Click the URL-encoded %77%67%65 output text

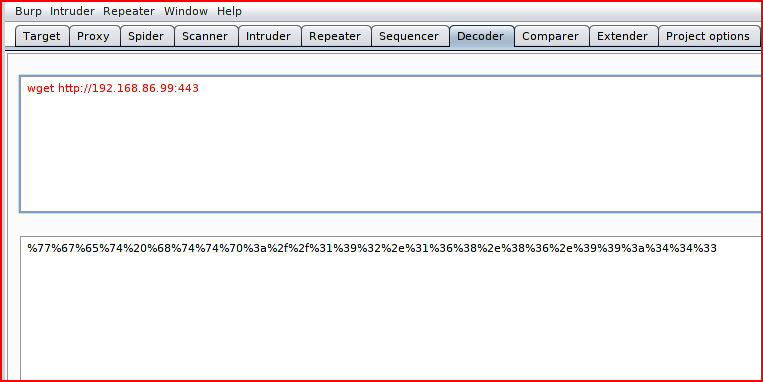[x=372, y=248]
